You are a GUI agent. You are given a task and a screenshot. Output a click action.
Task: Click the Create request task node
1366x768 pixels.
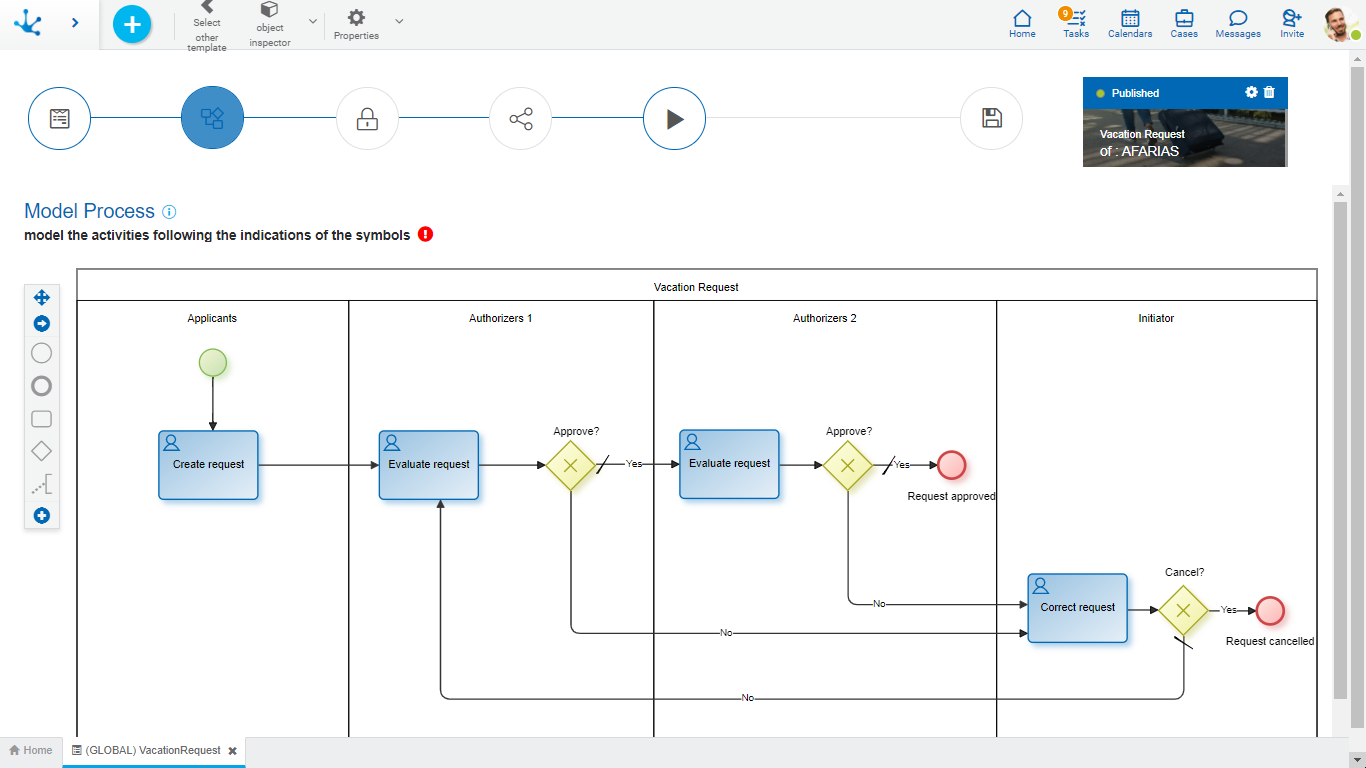208,465
